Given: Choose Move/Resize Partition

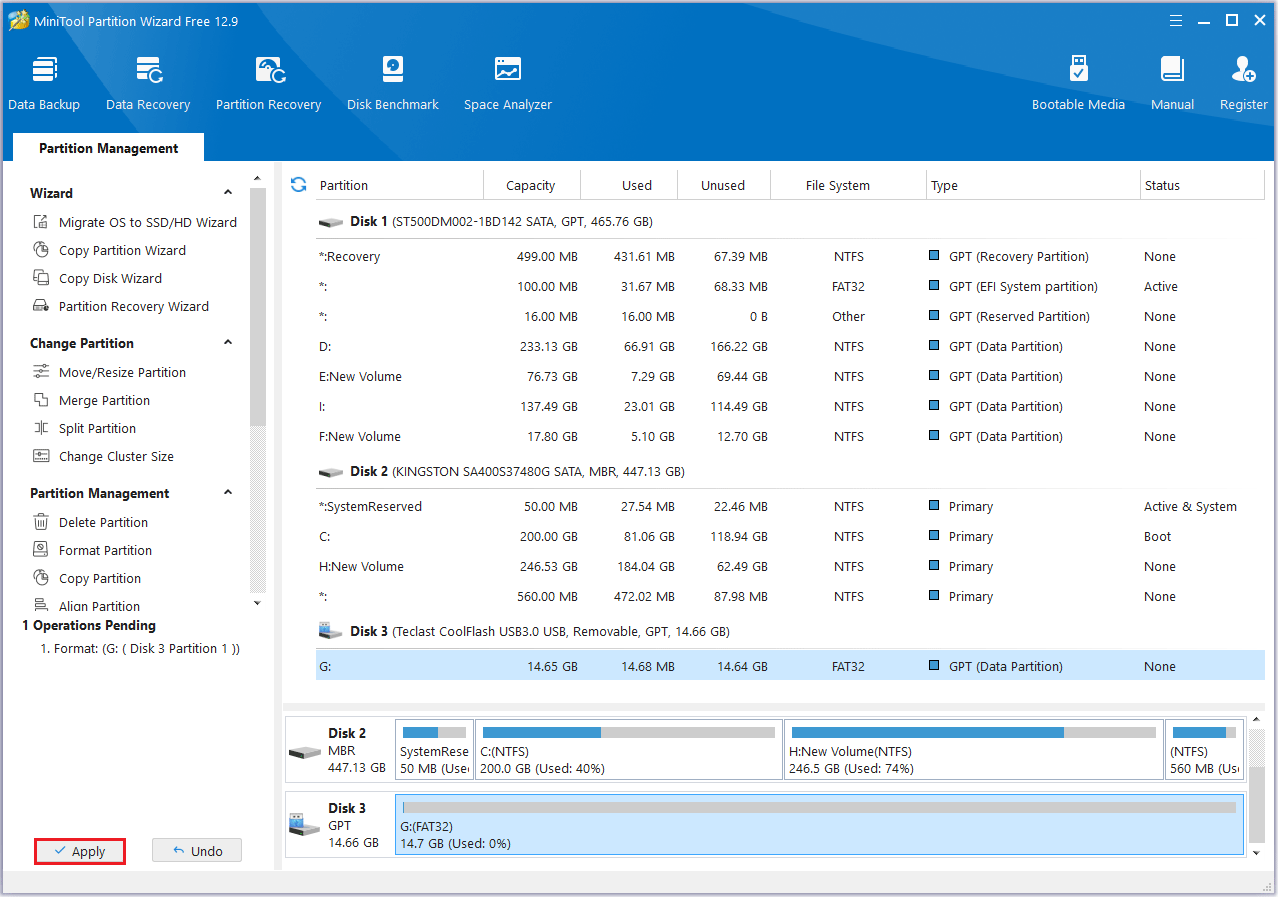Looking at the screenshot, I should click(x=110, y=372).
